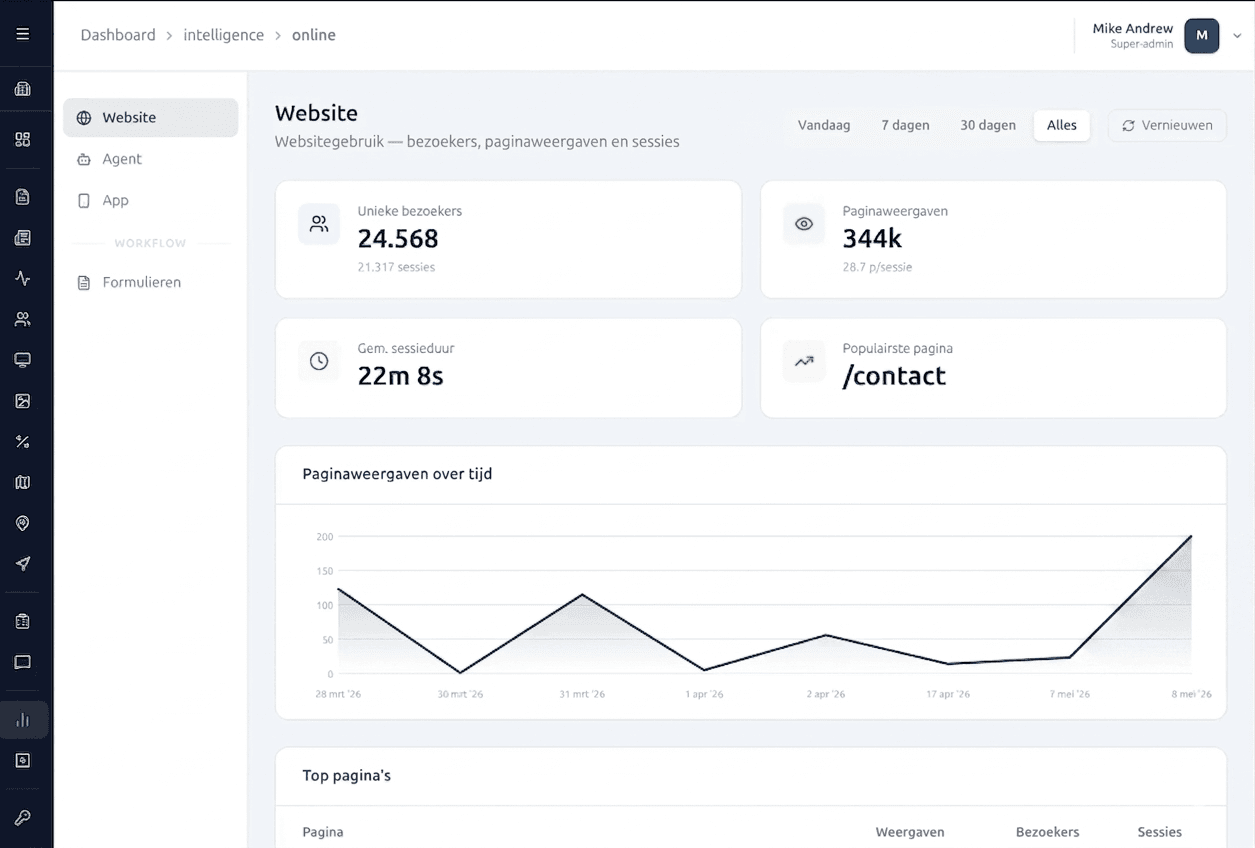This screenshot has width=1255, height=848.
Task: Open the chat message sidebar icon
Action: [23, 662]
